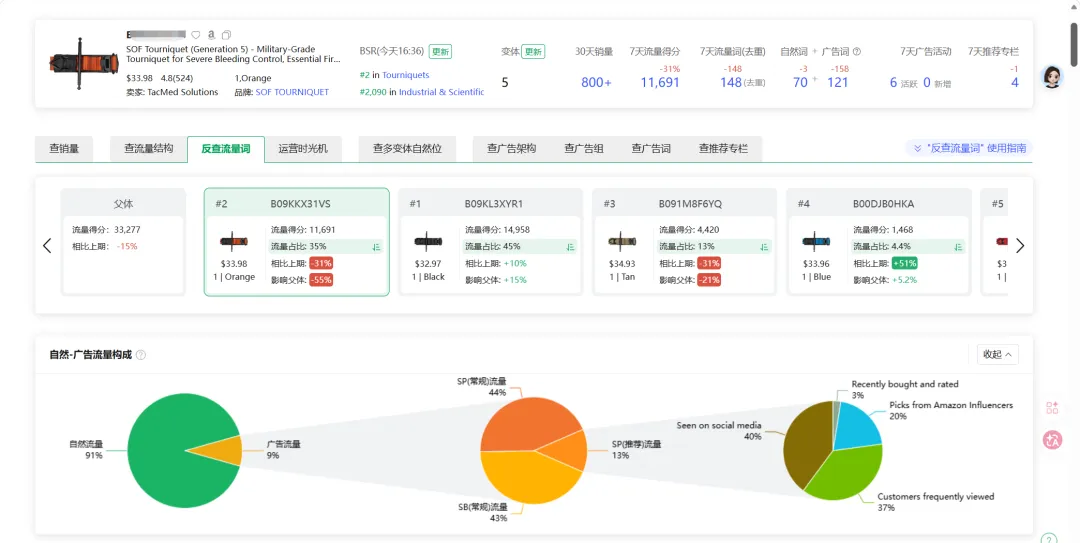Viewport: 1080px width, 543px height.
Task: Open the Tourniquets category link
Action: point(406,75)
